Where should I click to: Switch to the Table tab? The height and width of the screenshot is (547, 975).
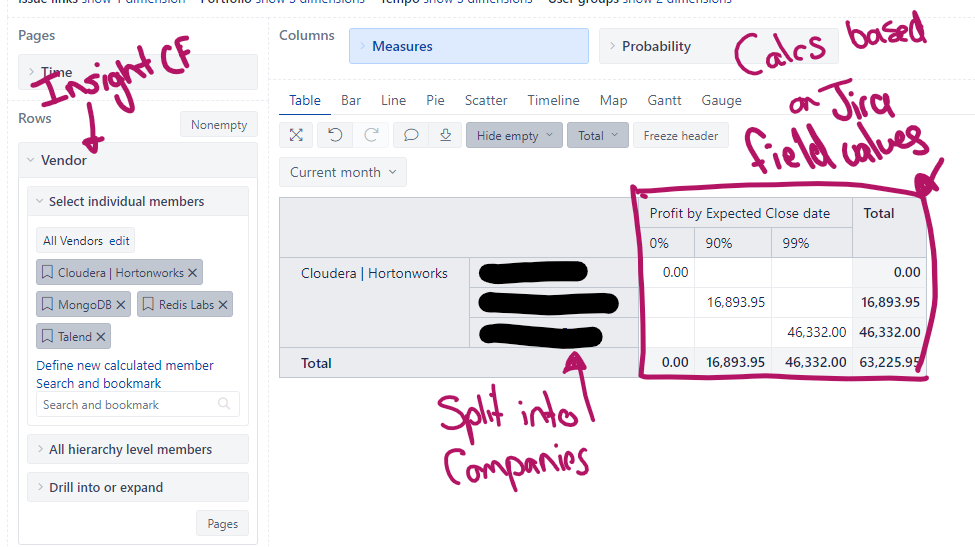tap(305, 100)
